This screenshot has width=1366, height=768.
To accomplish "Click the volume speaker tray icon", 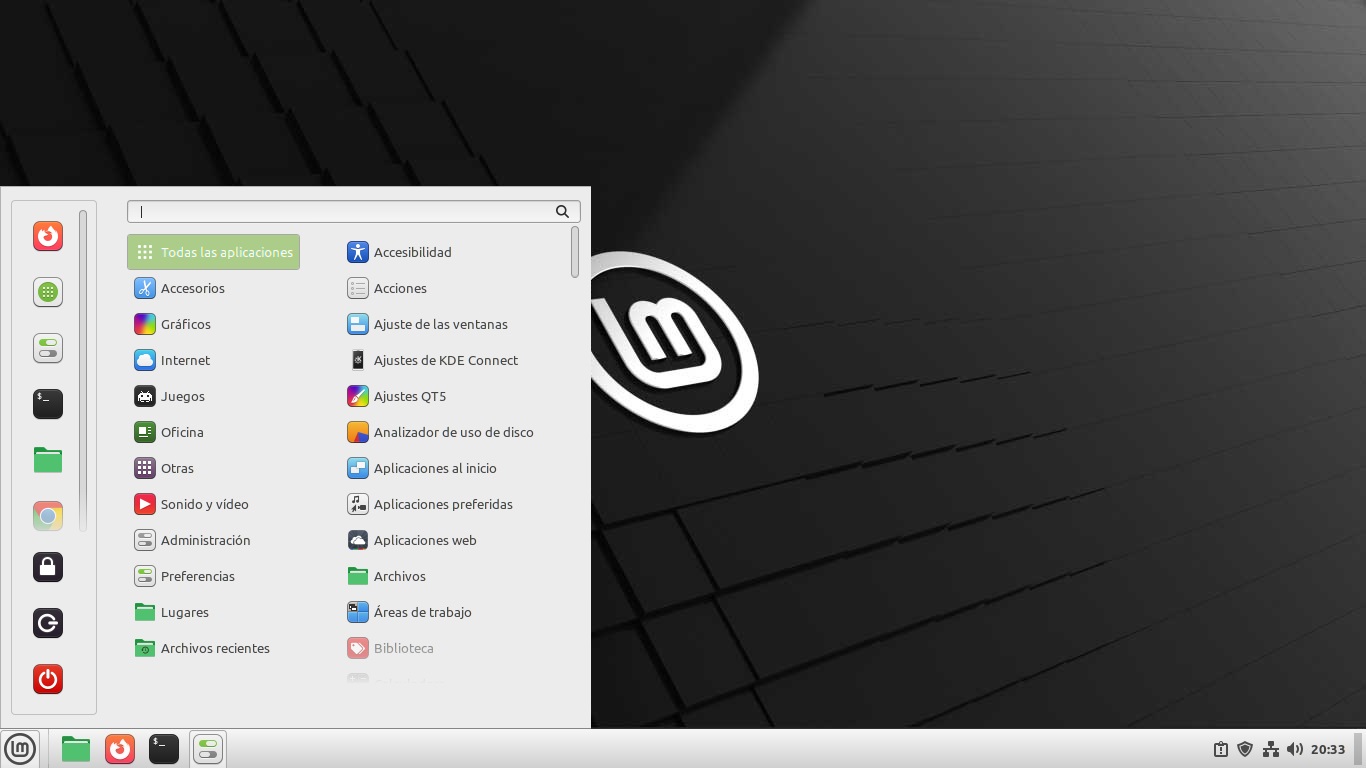I will [1295, 749].
